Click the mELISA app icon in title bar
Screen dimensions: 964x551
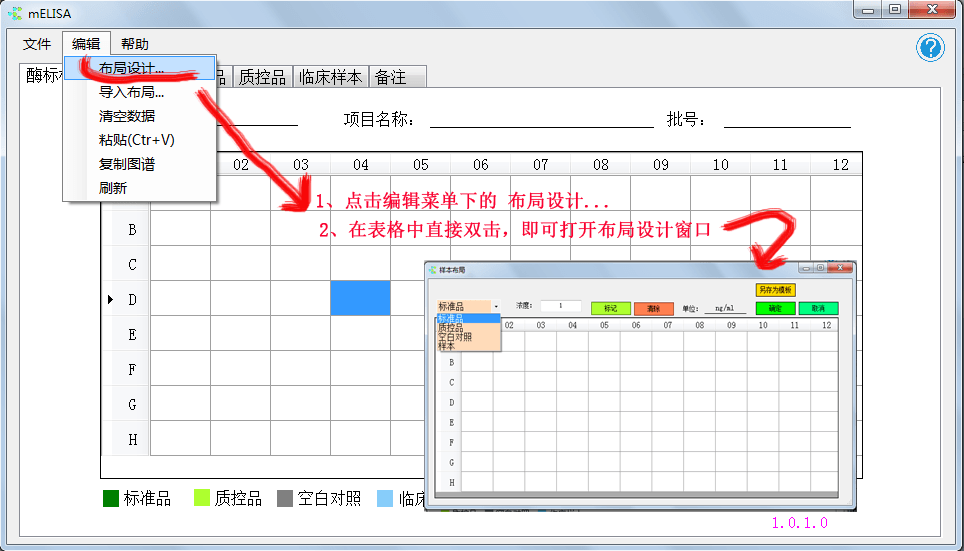click(15, 12)
